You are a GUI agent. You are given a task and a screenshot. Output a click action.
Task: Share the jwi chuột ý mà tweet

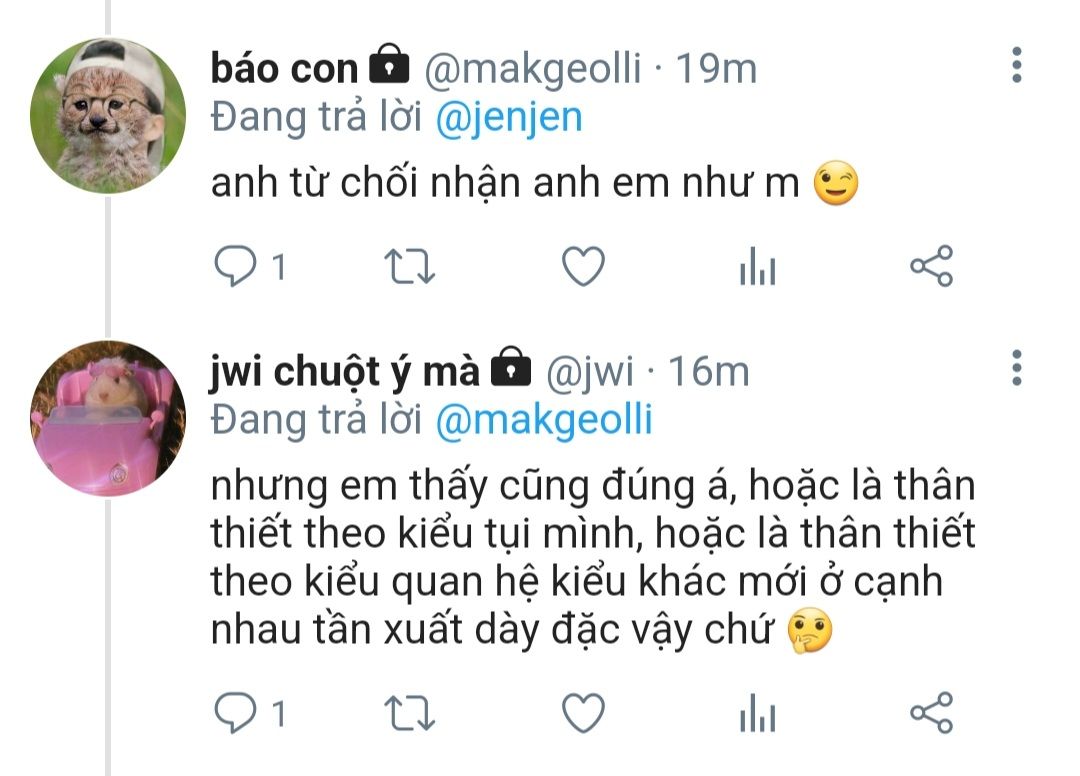coord(931,712)
